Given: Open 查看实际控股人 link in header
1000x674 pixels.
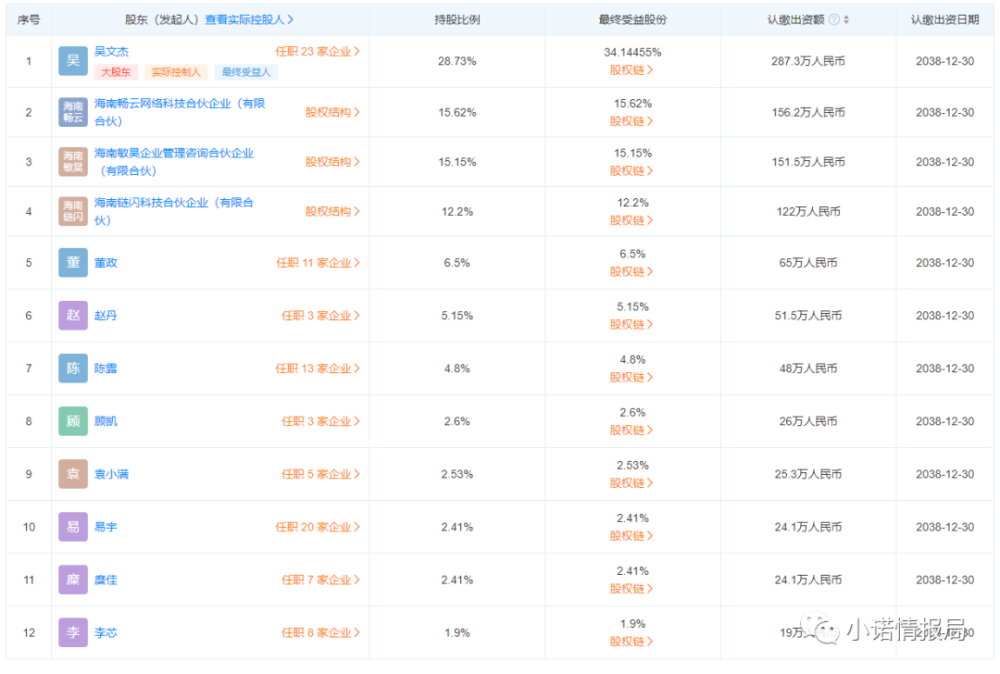Looking at the screenshot, I should (x=249, y=20).
